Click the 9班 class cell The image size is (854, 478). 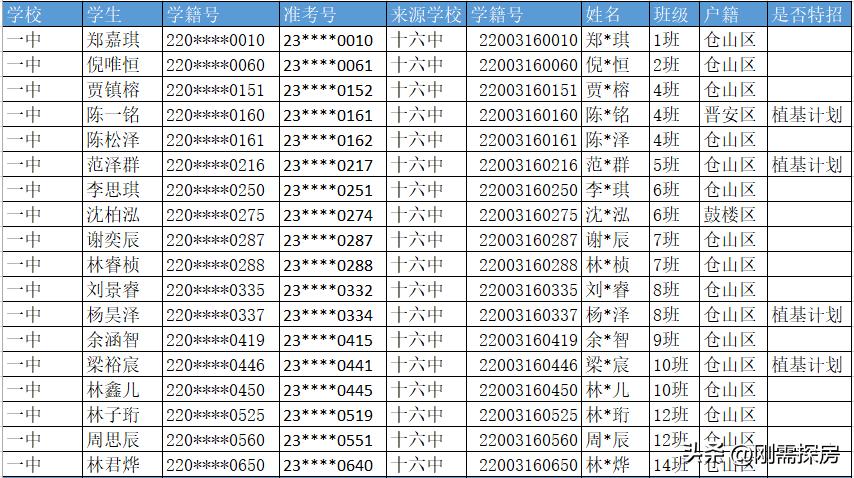(x=667, y=340)
